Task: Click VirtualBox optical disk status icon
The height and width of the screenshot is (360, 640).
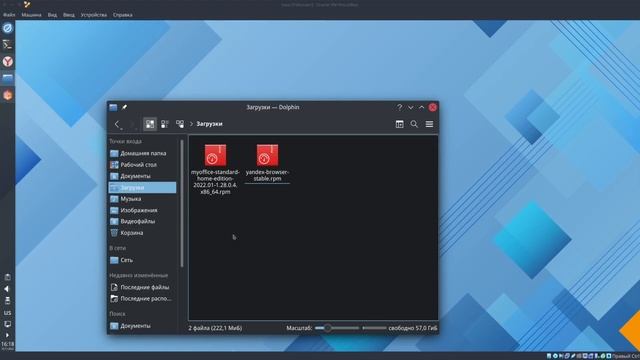Action: coord(555,356)
